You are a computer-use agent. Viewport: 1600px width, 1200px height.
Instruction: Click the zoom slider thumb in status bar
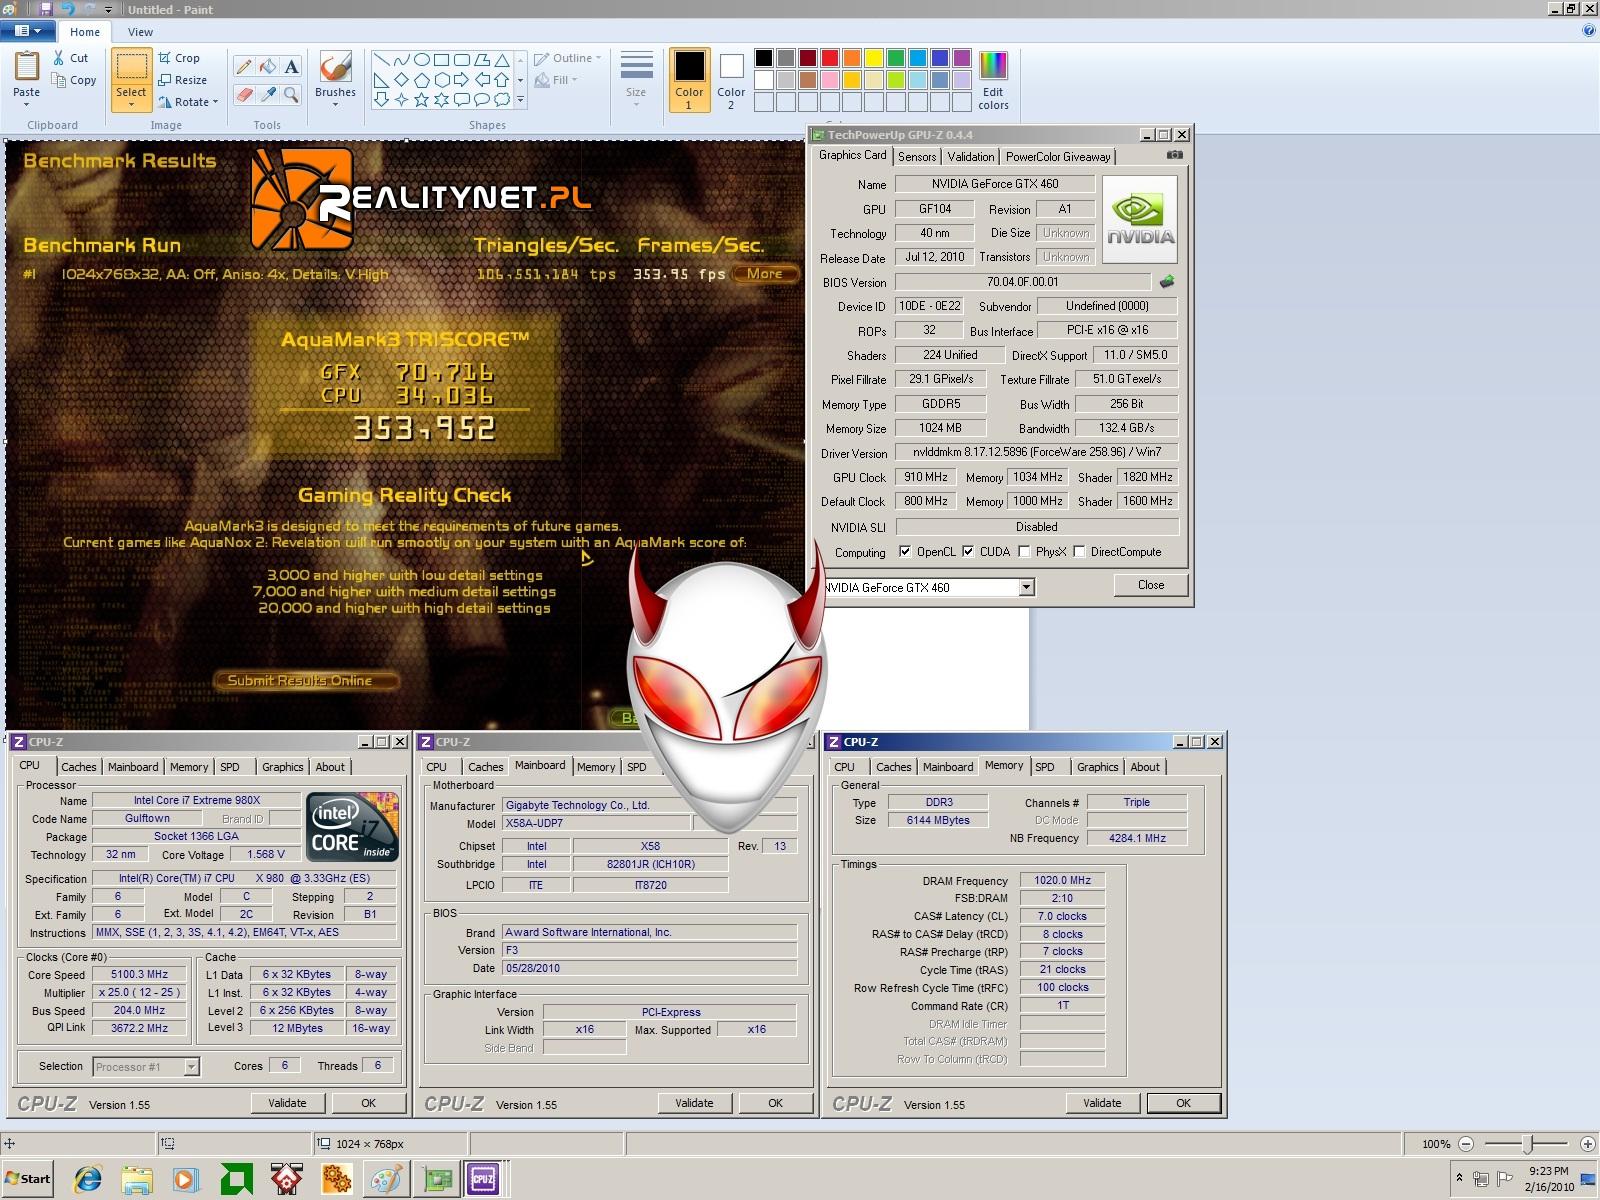pyautogui.click(x=1527, y=1143)
